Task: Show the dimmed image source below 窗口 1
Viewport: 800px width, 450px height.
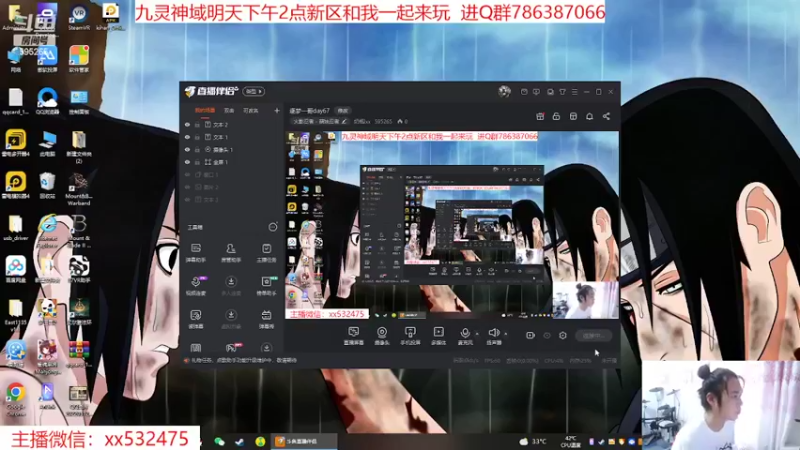Action: pyautogui.click(x=187, y=187)
